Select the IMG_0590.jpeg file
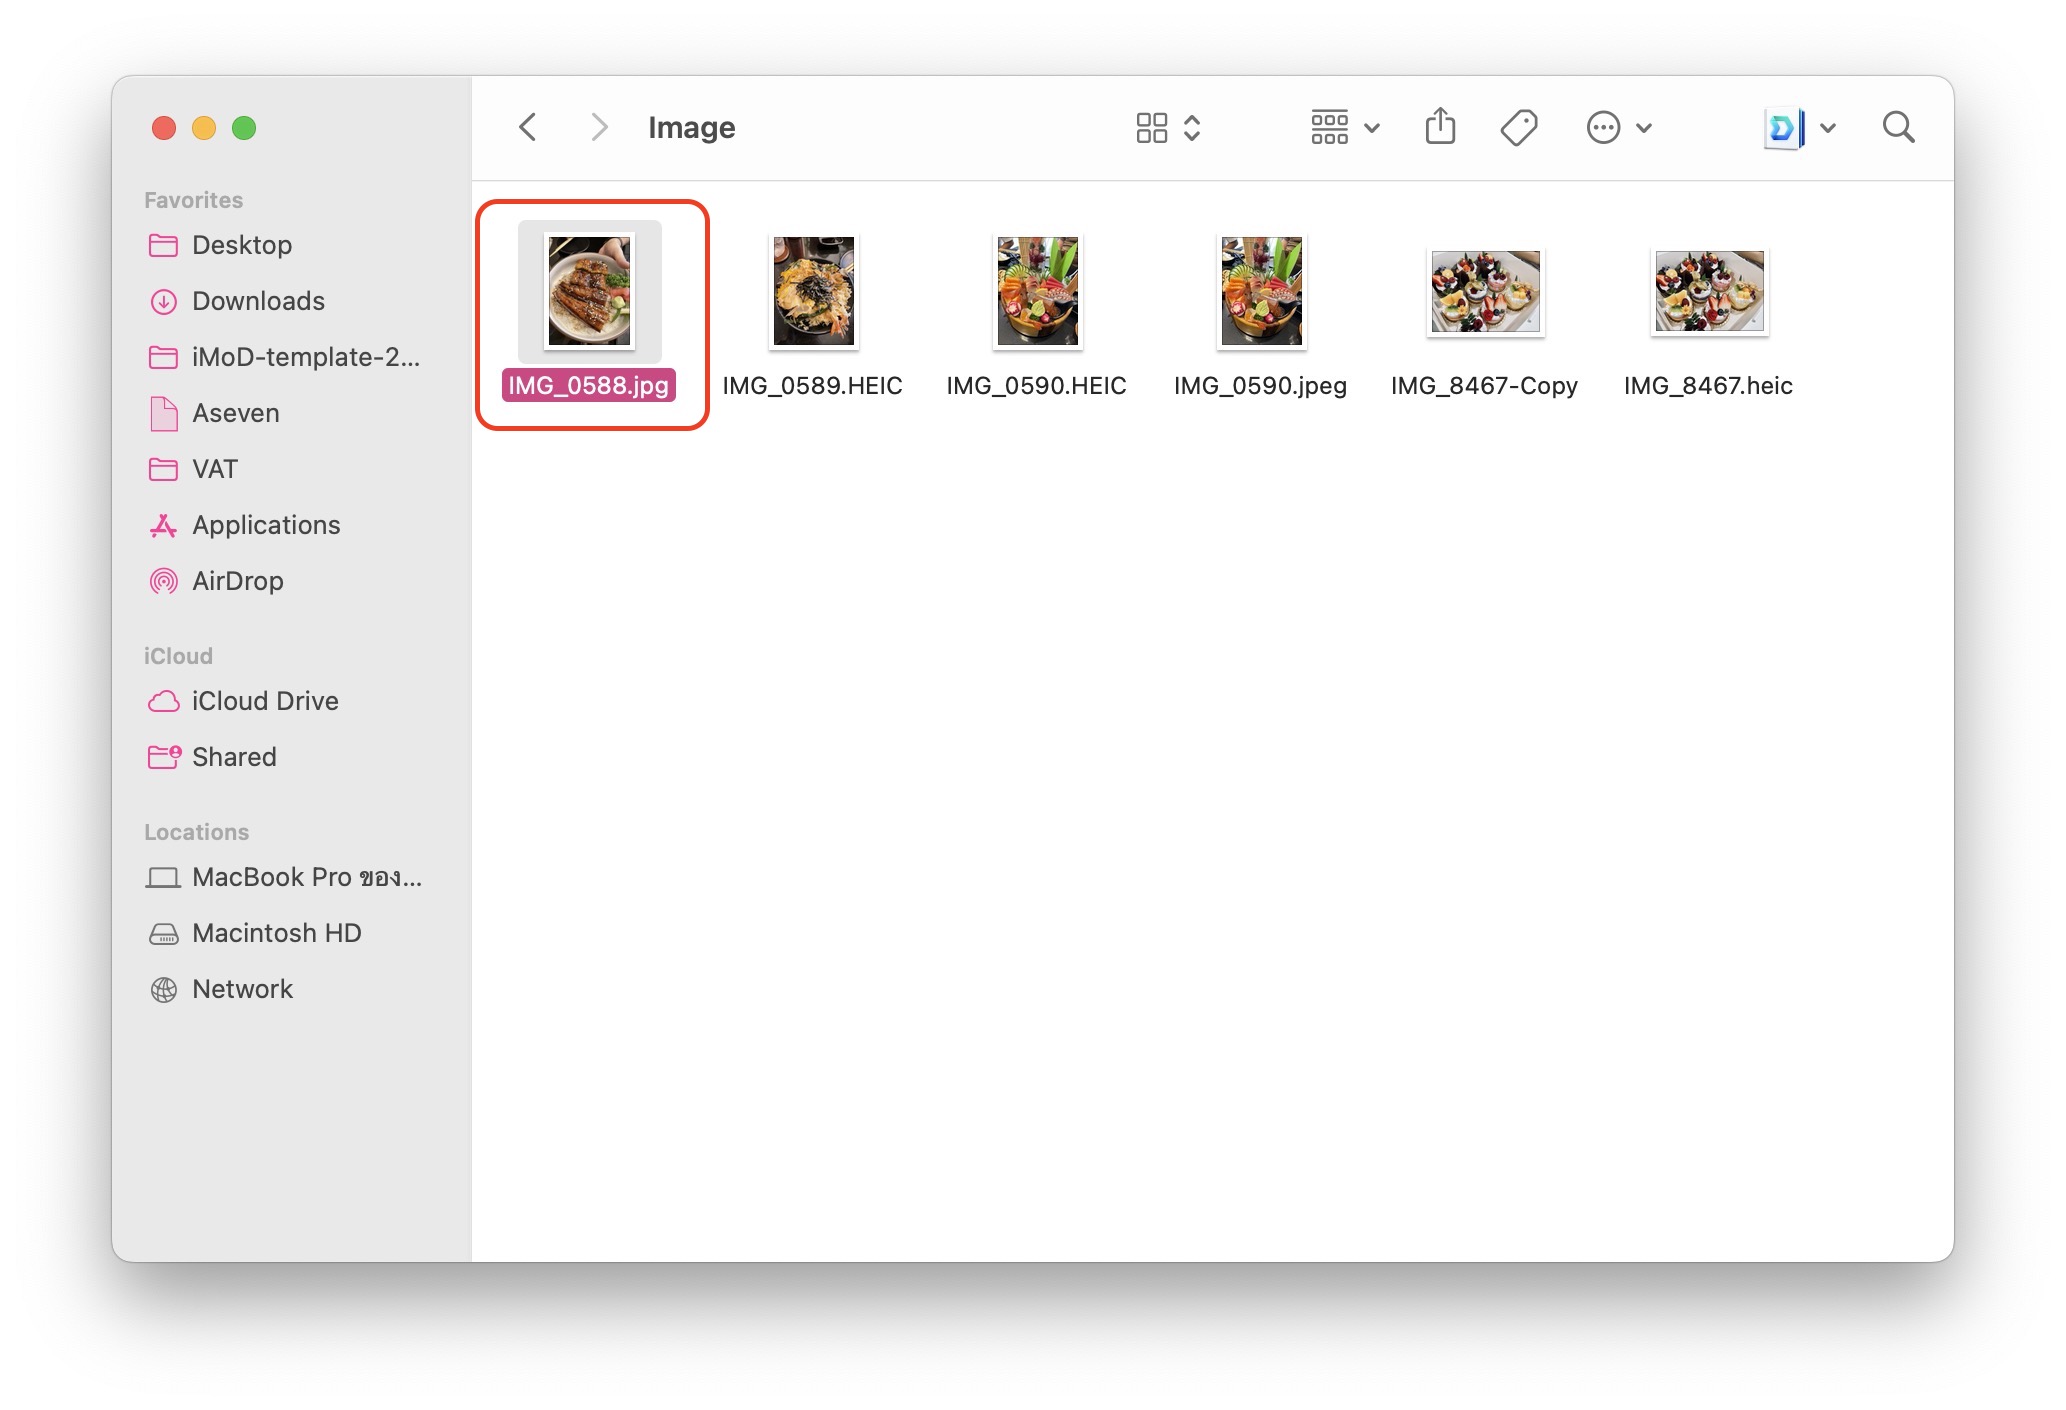This screenshot has width=2066, height=1410. pos(1260,291)
